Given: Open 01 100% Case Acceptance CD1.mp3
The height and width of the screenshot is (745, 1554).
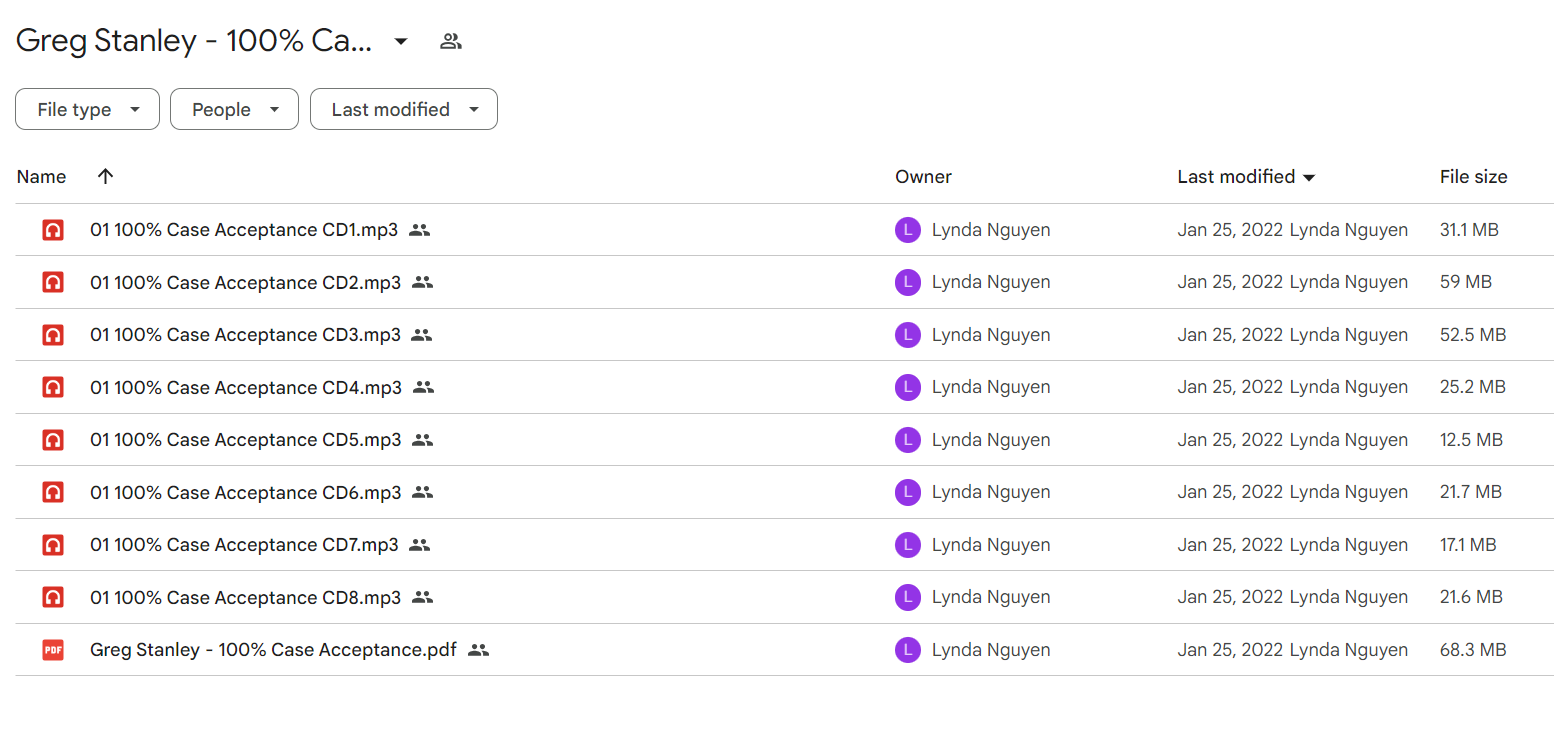Looking at the screenshot, I should tap(244, 230).
